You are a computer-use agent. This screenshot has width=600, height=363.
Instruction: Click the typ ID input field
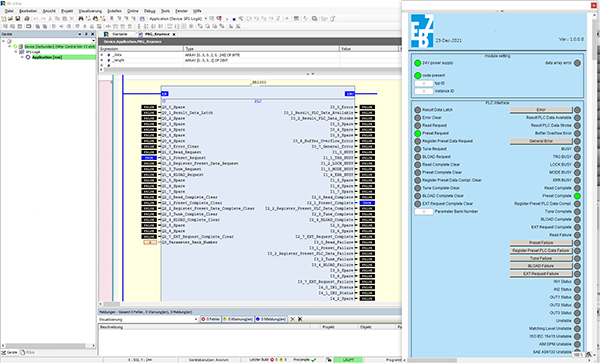coord(424,83)
